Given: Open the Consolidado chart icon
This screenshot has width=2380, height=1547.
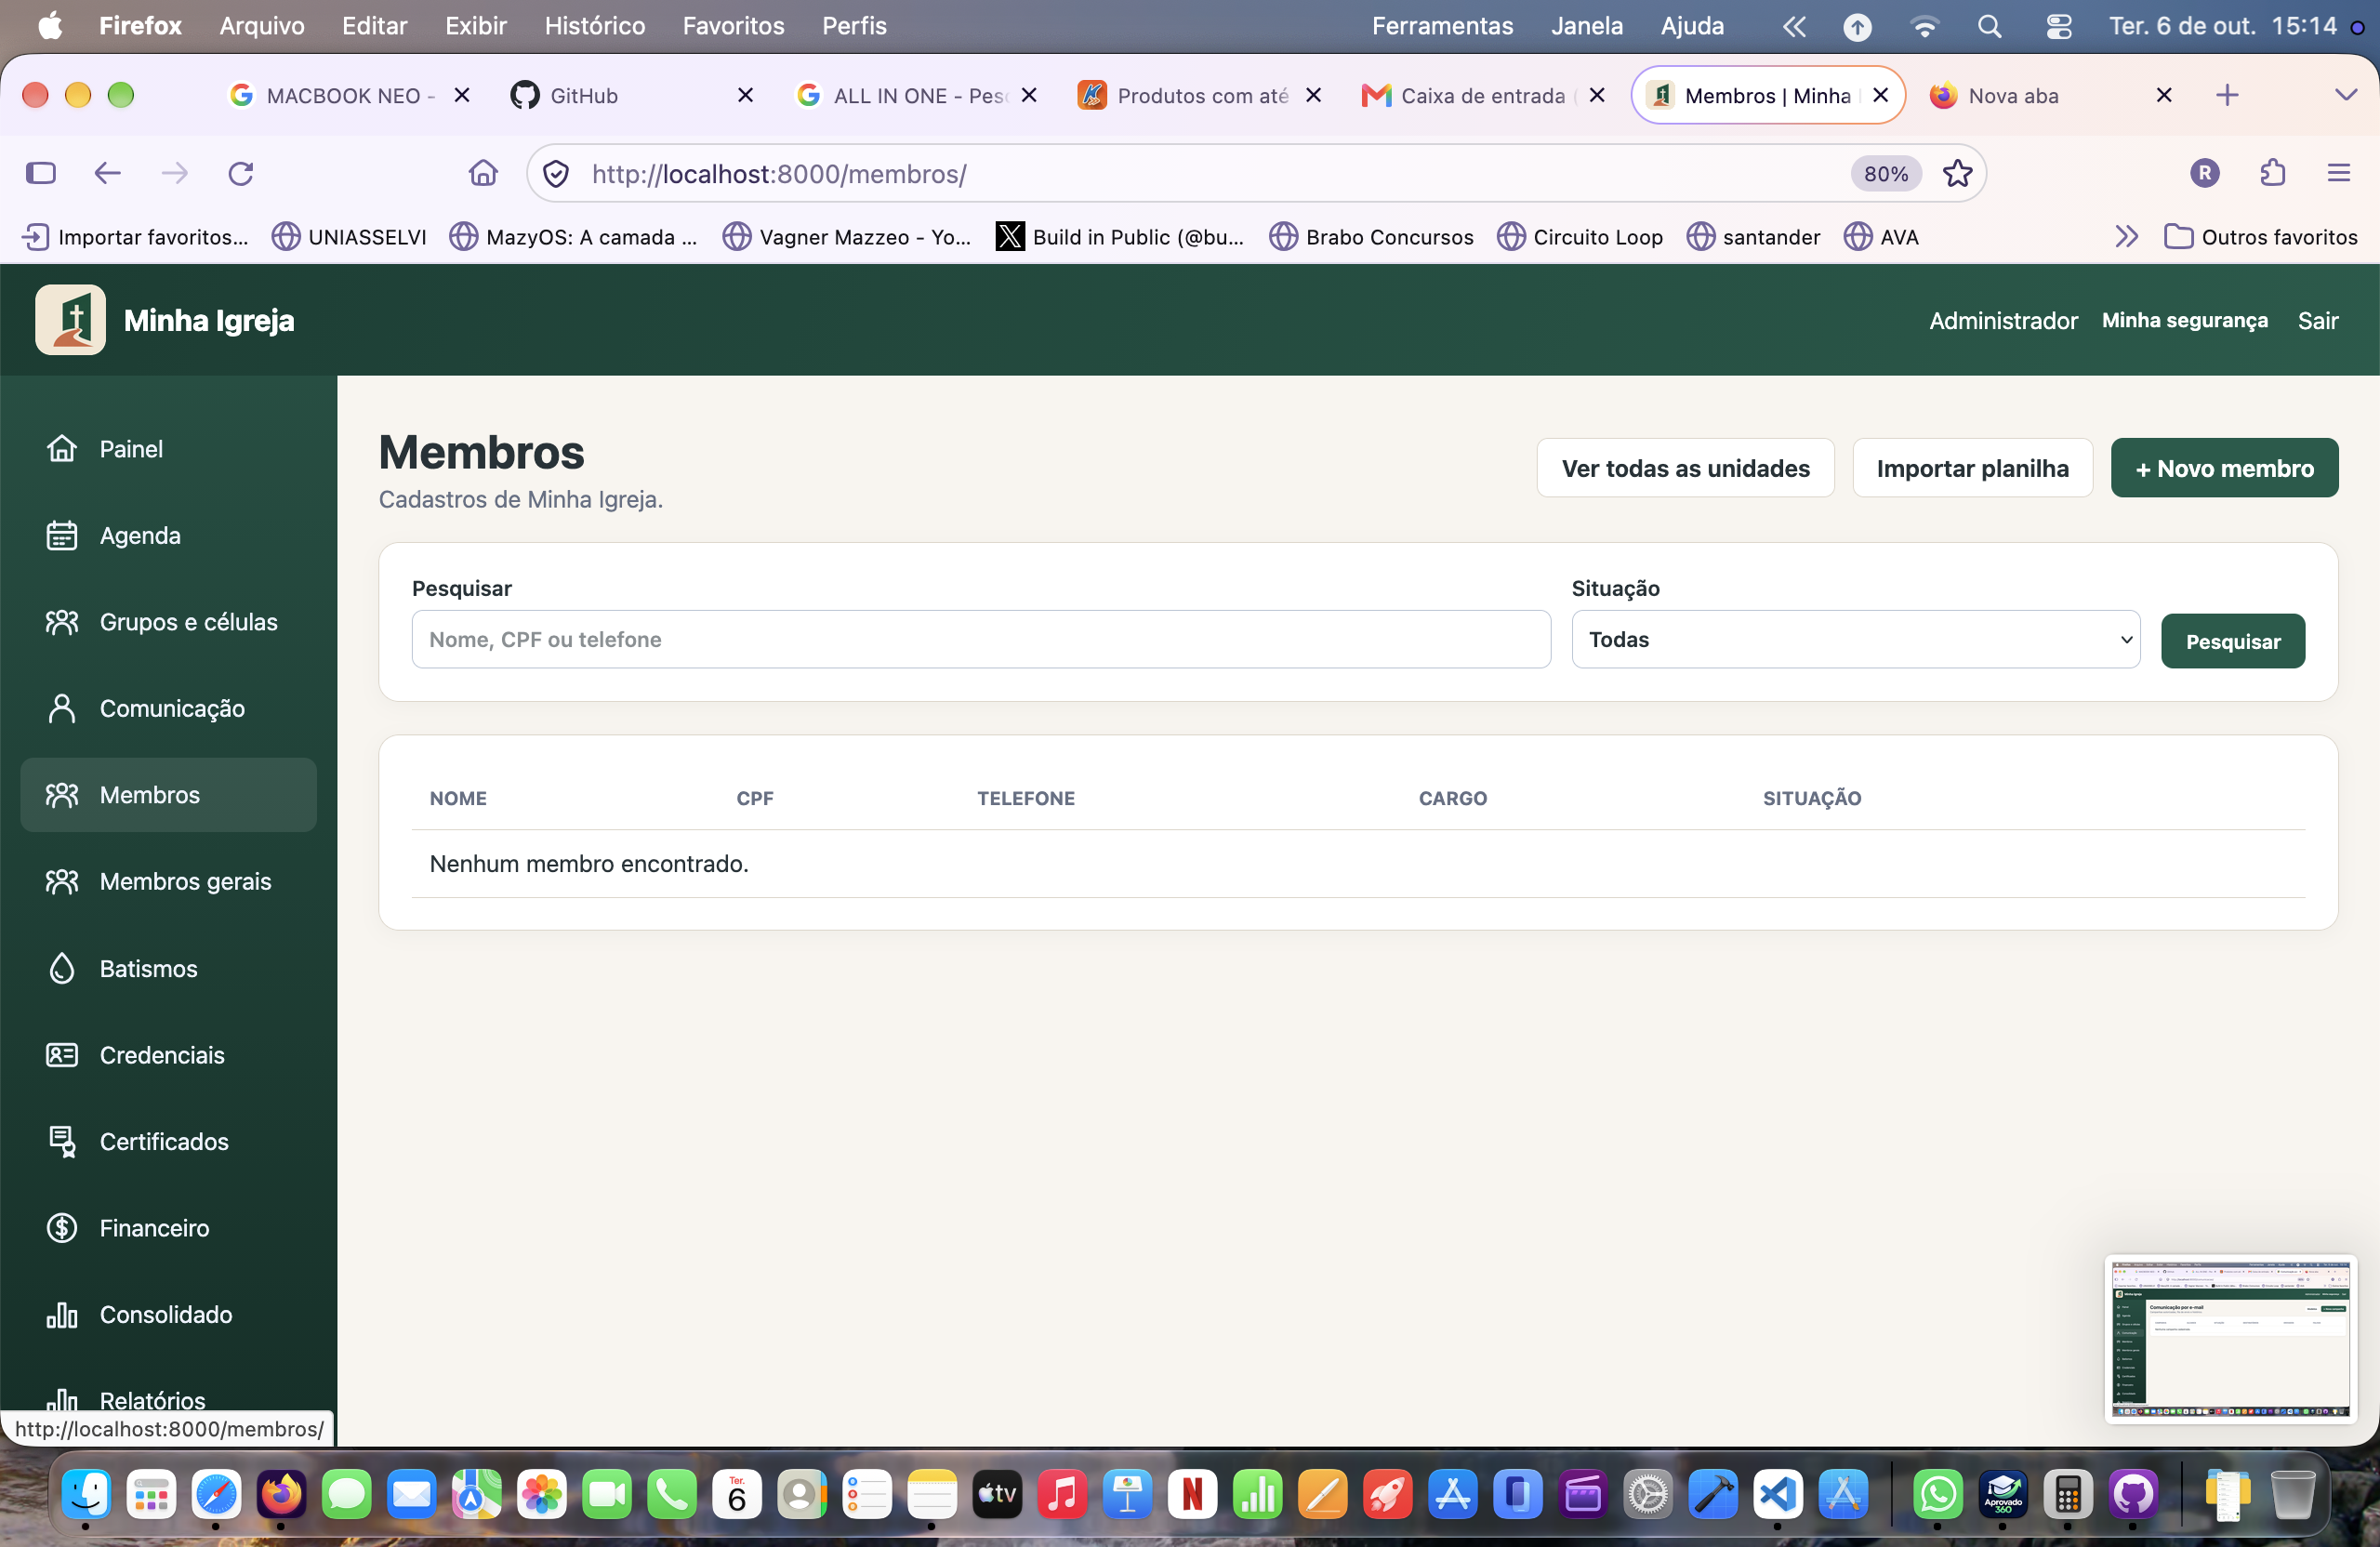Looking at the screenshot, I should coord(62,1314).
